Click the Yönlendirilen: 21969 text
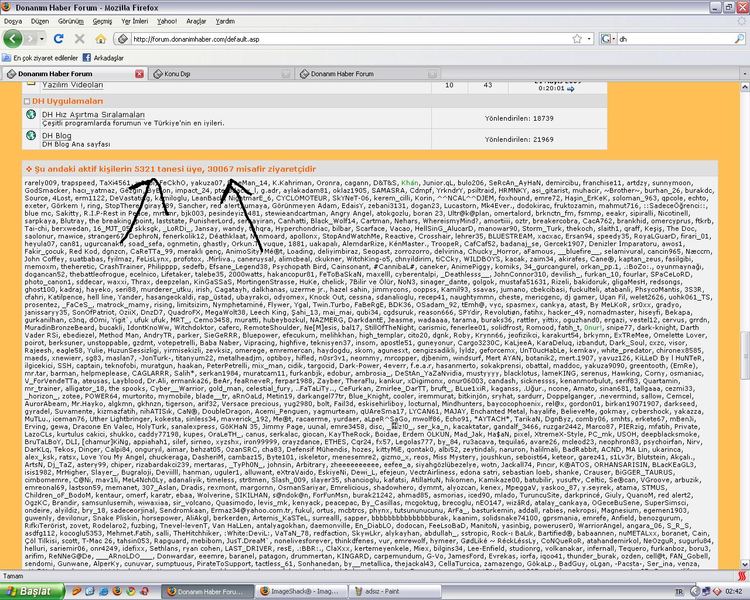Screen dimensions: 750x600 (x=519, y=139)
